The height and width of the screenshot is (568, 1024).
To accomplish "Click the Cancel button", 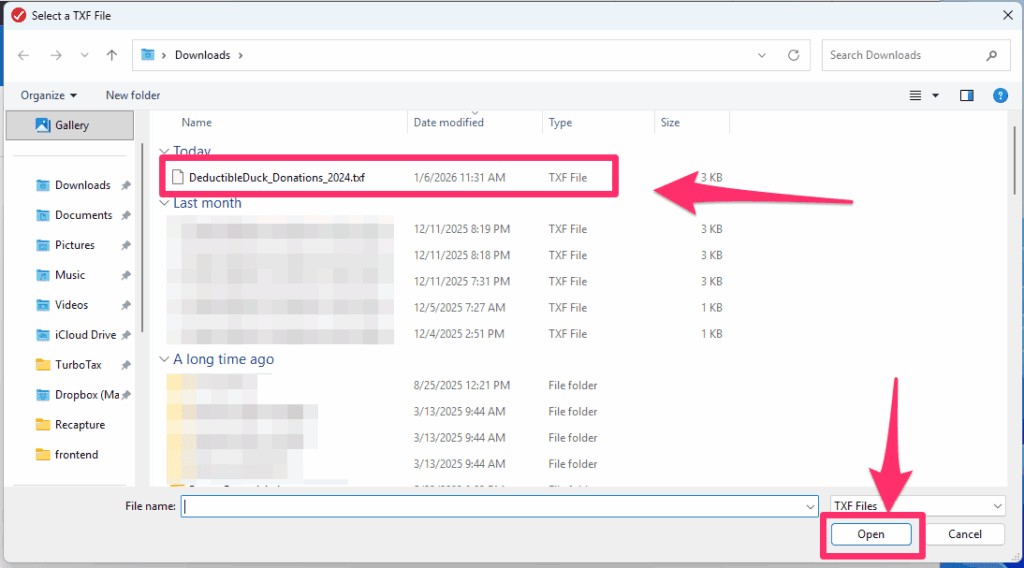I will click(964, 534).
